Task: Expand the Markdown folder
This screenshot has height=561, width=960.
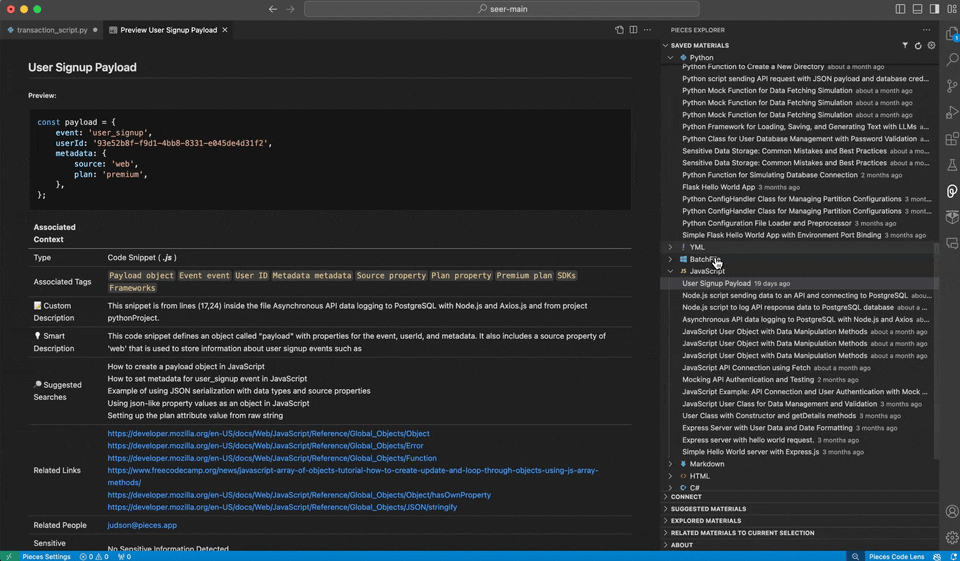Action: coord(670,464)
